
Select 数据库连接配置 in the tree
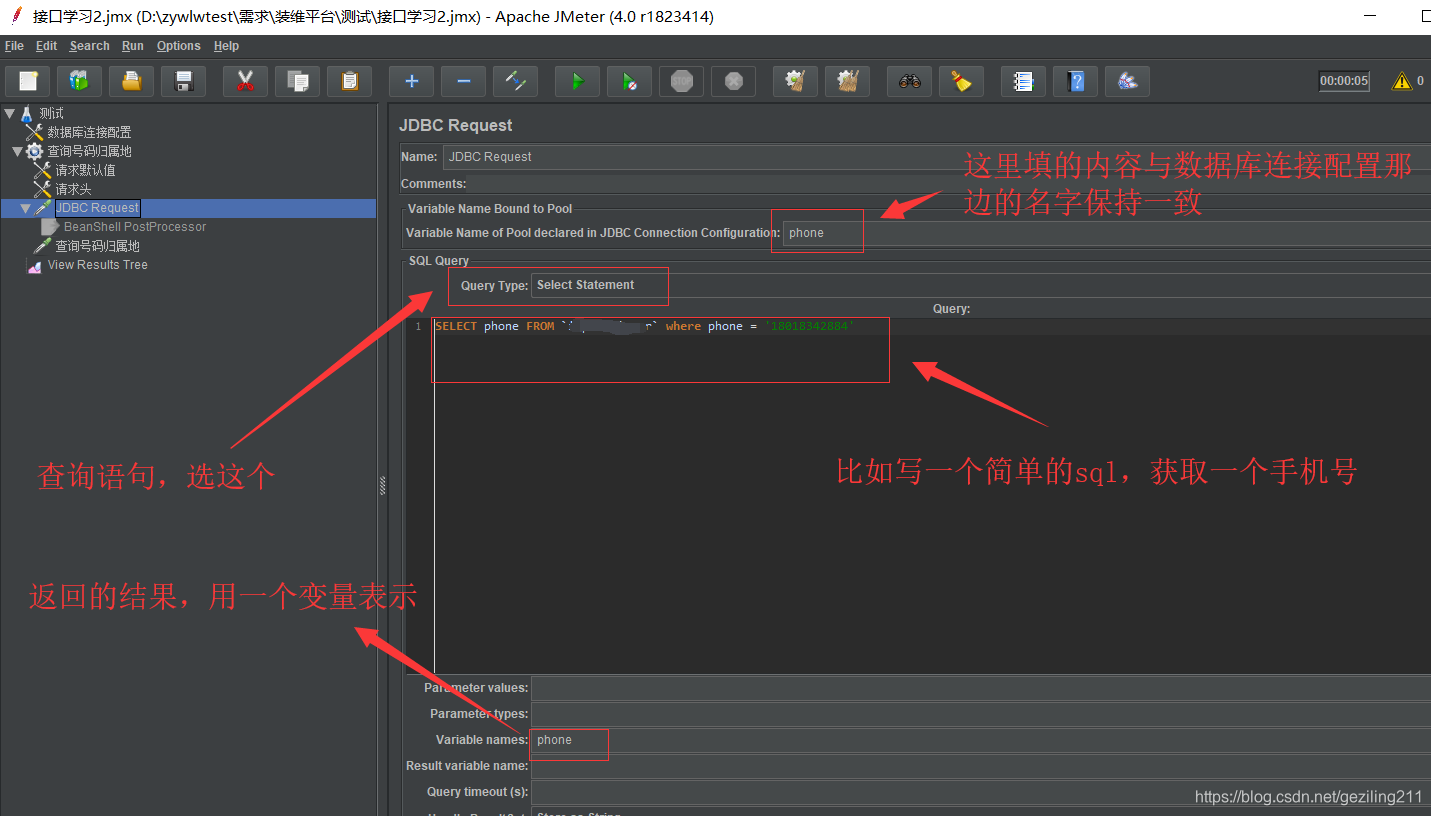pyautogui.click(x=89, y=132)
